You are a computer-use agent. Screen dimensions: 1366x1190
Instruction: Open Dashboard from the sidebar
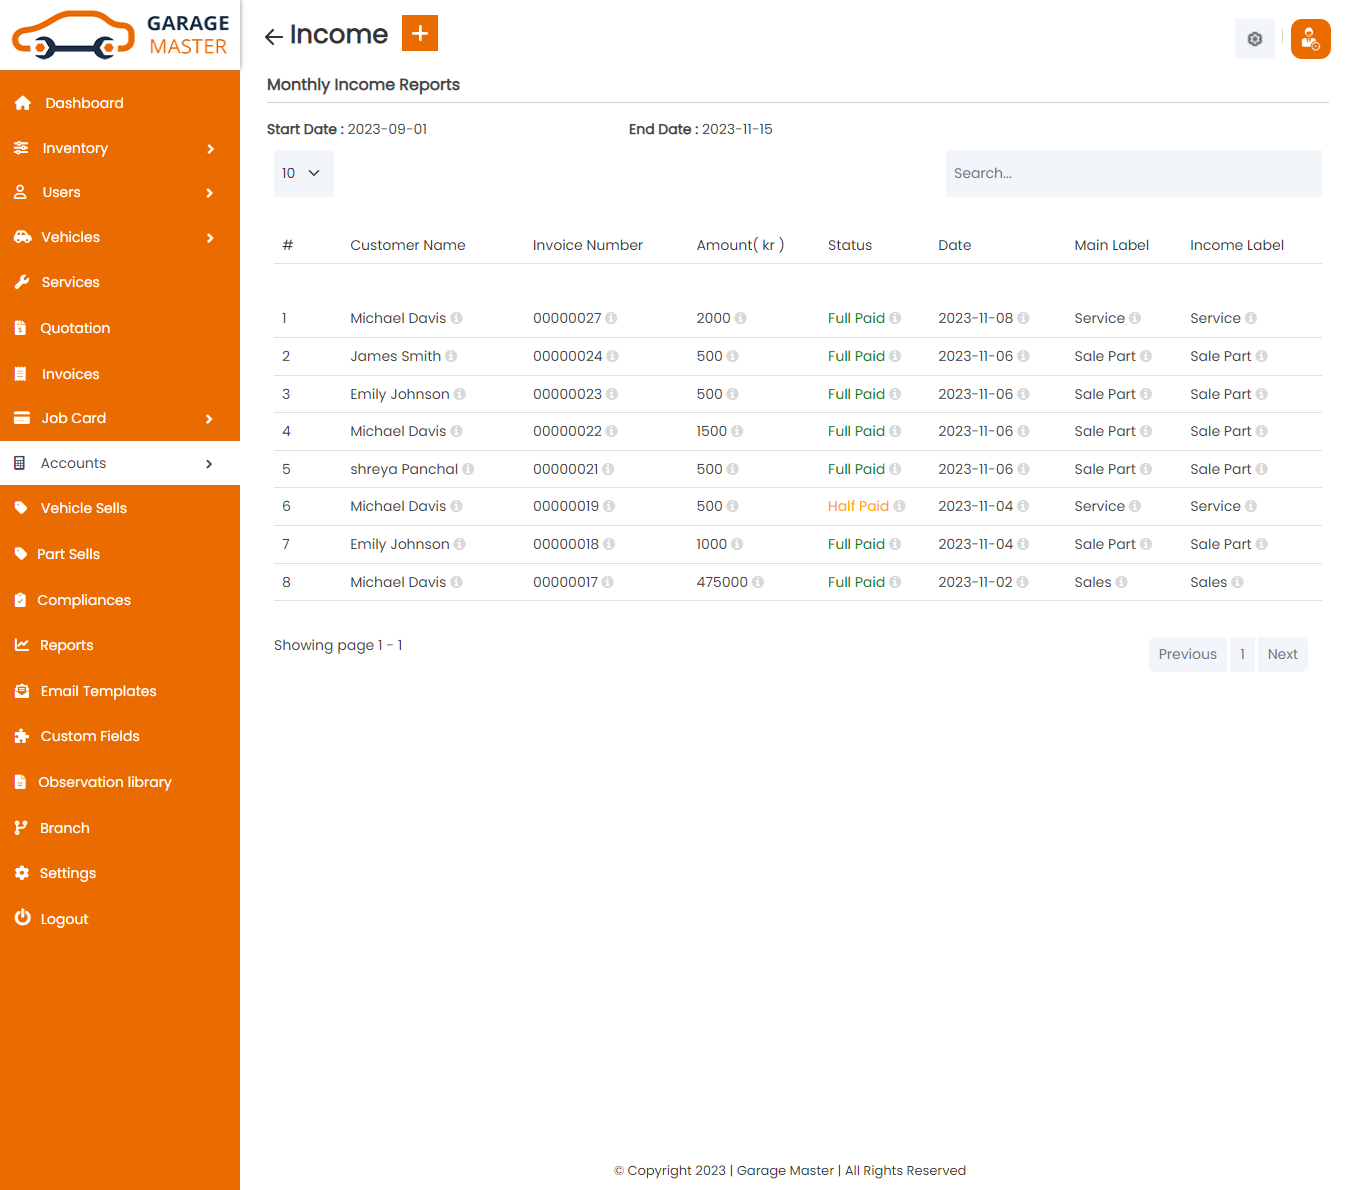[x=84, y=103]
